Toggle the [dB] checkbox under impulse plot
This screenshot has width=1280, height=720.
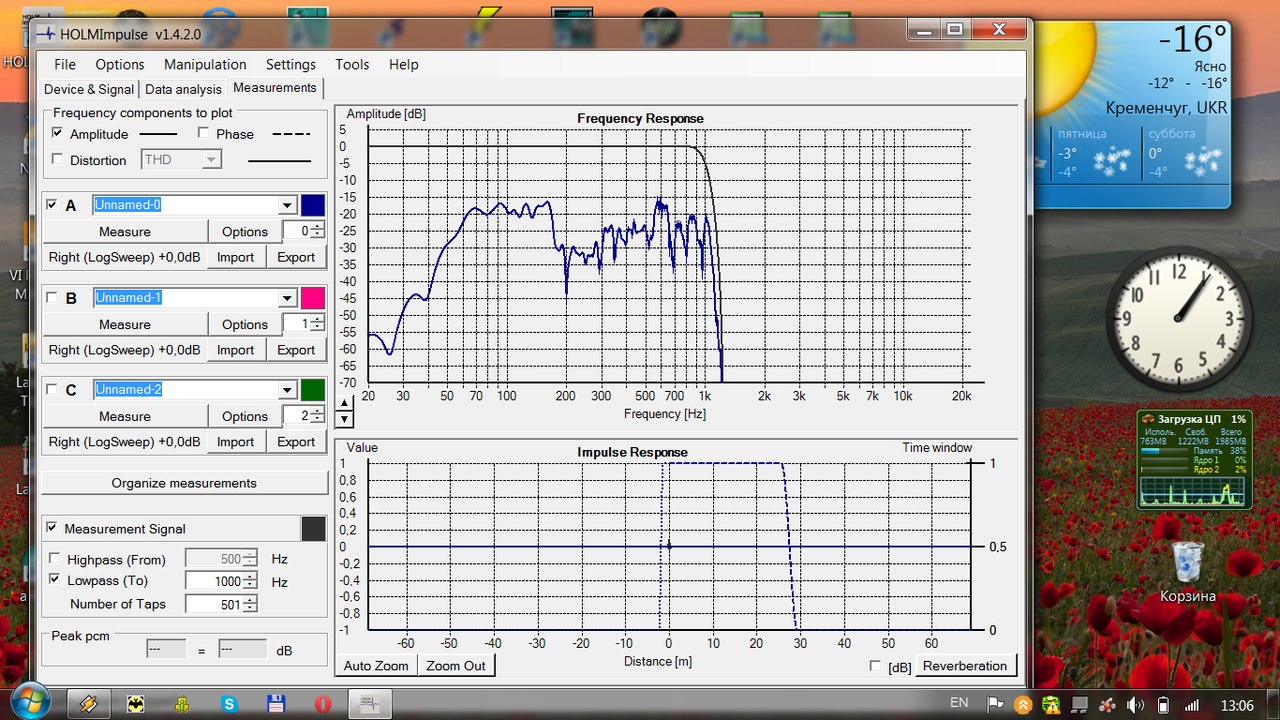pos(876,666)
